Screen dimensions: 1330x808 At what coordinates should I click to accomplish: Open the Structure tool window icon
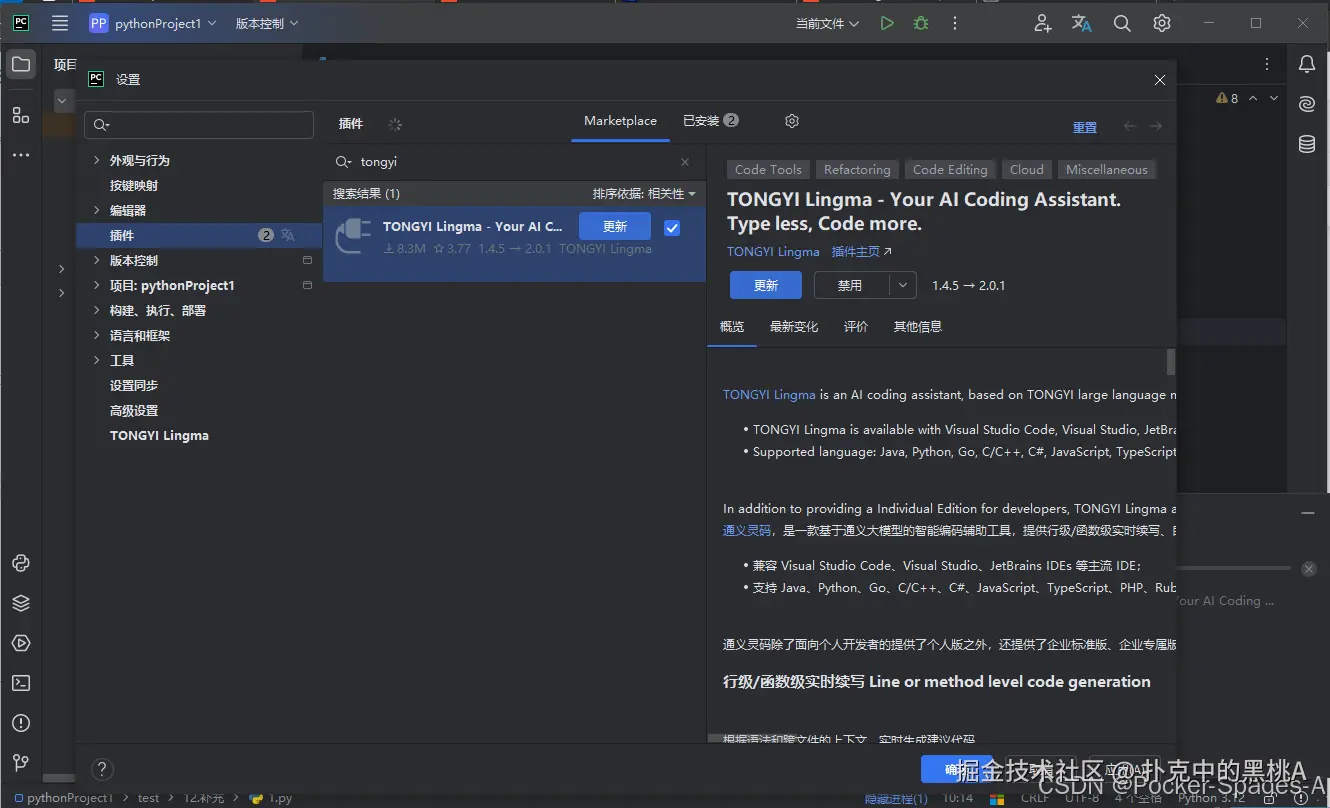point(20,115)
